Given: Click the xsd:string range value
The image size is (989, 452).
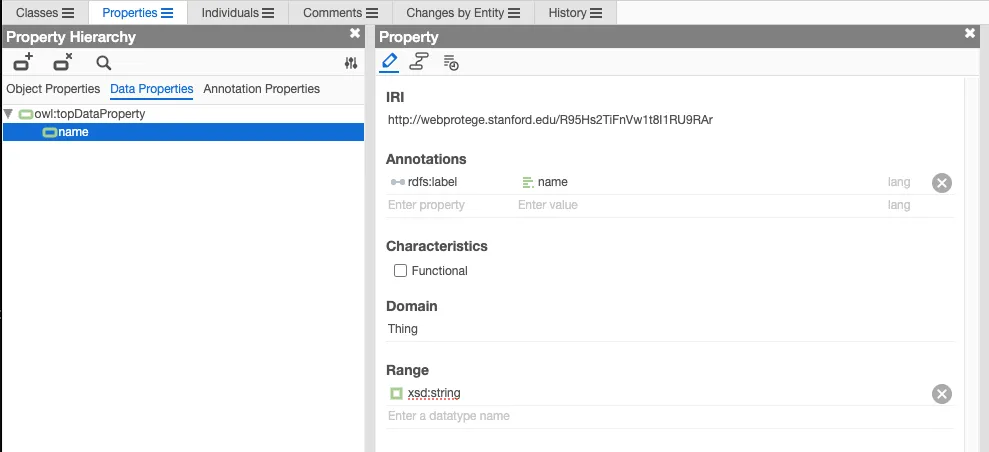Looking at the screenshot, I should [x=434, y=393].
